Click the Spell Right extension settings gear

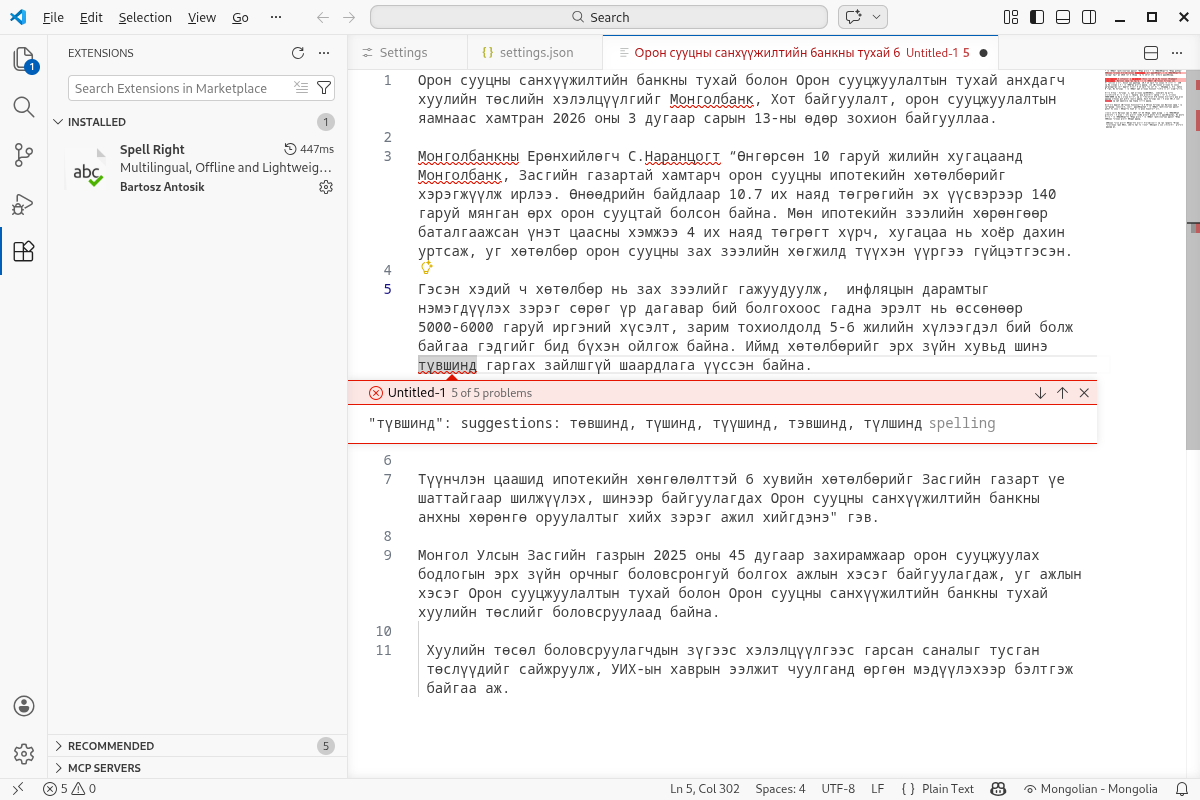tap(325, 186)
